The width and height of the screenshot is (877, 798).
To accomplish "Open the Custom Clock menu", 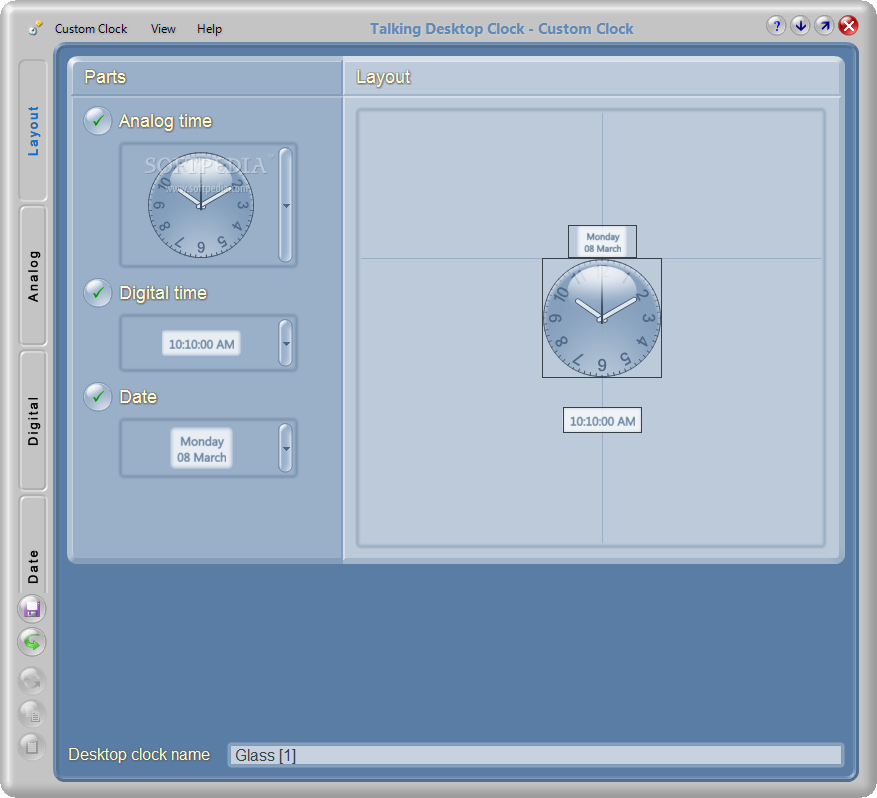I will tap(91, 29).
